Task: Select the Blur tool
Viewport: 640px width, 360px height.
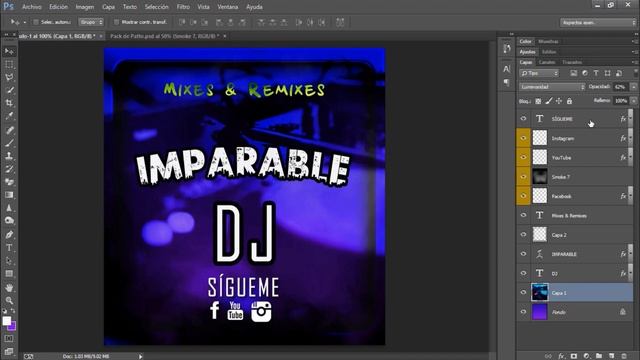Action: [9, 208]
